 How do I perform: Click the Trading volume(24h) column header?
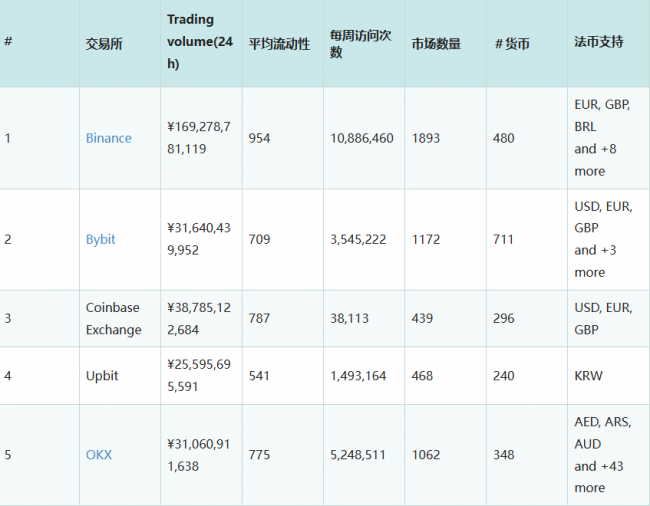click(x=200, y=41)
